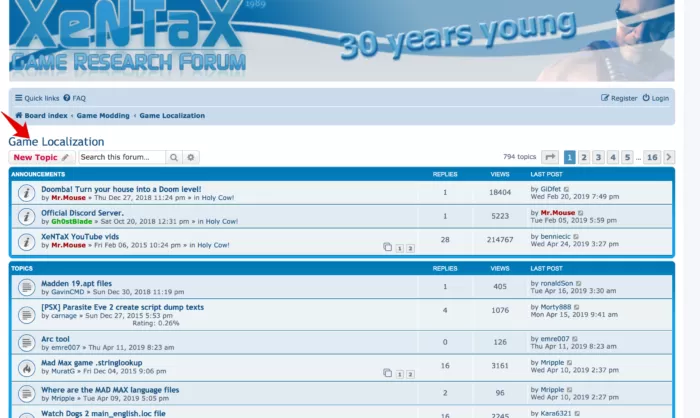Viewport: 700px width, 418px height.
Task: View last post icon by ronaldSon
Action: coord(579,284)
